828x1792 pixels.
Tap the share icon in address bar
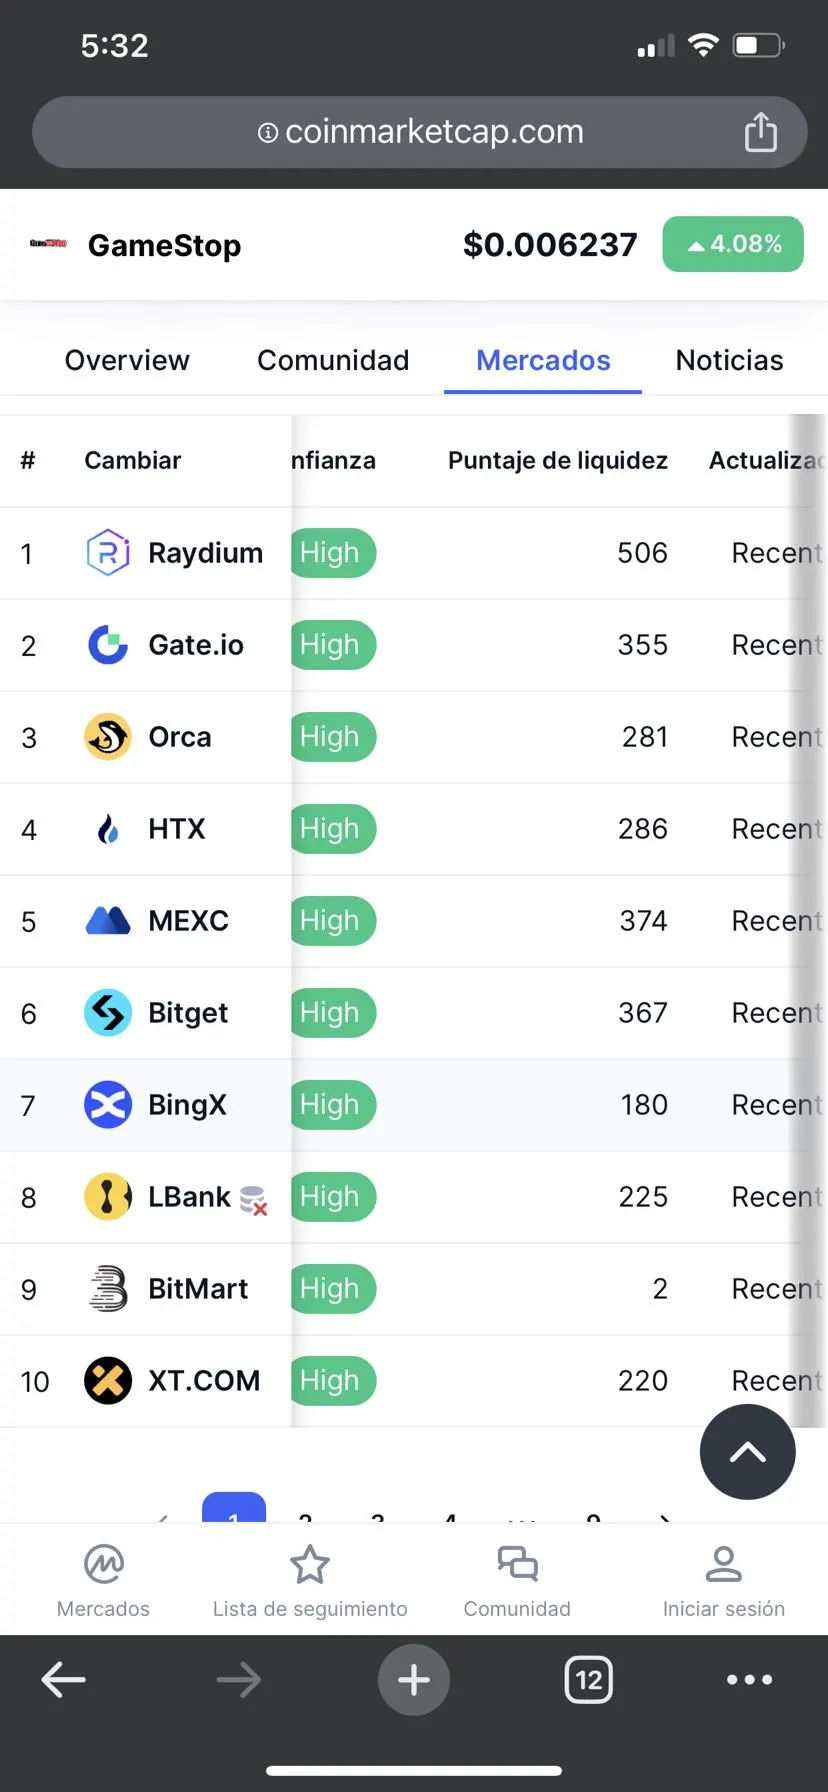[x=760, y=132]
